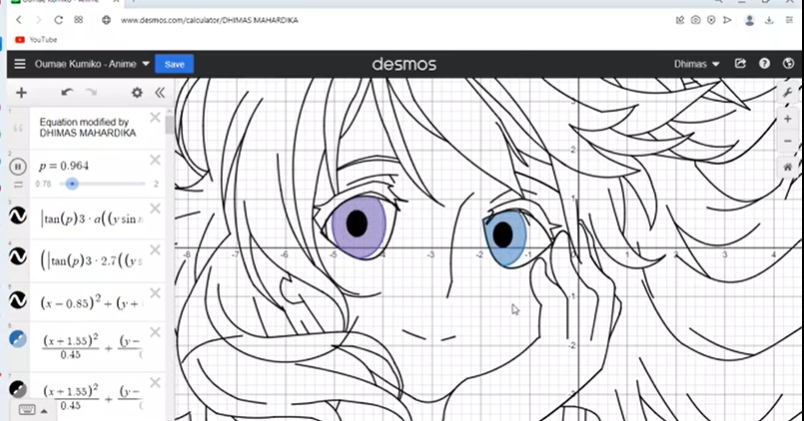Click the Share Graph icon

740,64
